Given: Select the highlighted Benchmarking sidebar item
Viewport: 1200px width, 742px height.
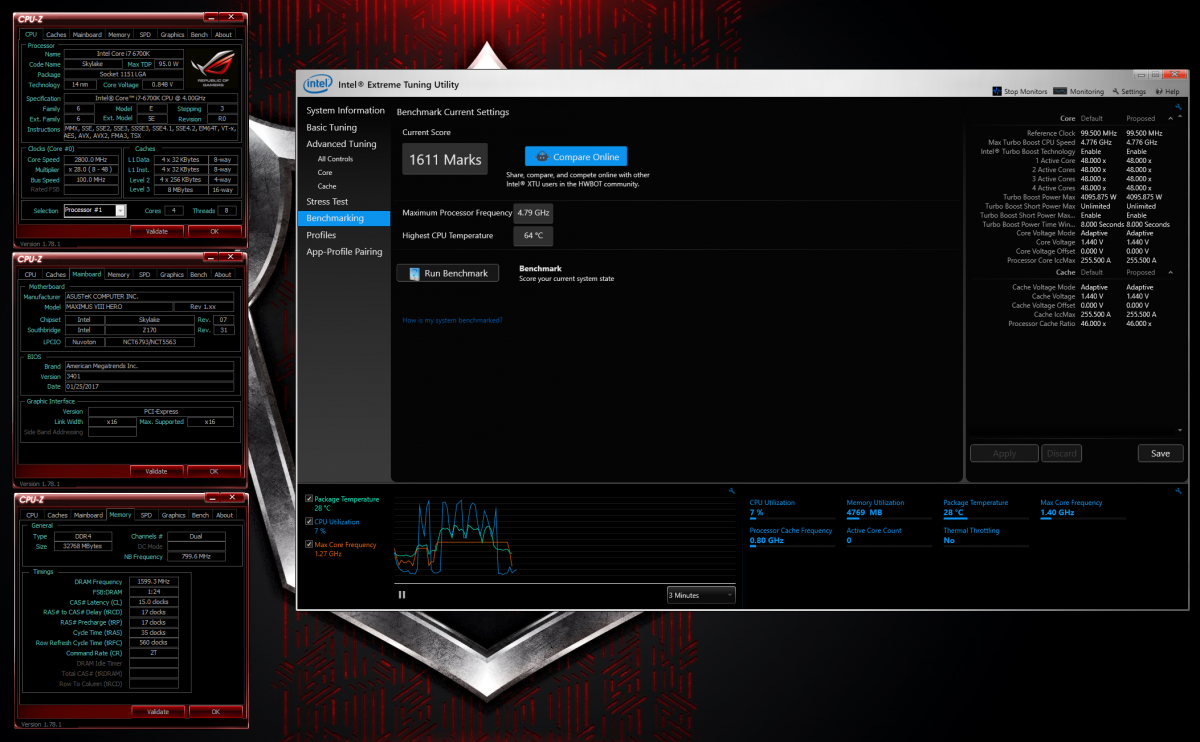Looking at the screenshot, I should [x=343, y=218].
